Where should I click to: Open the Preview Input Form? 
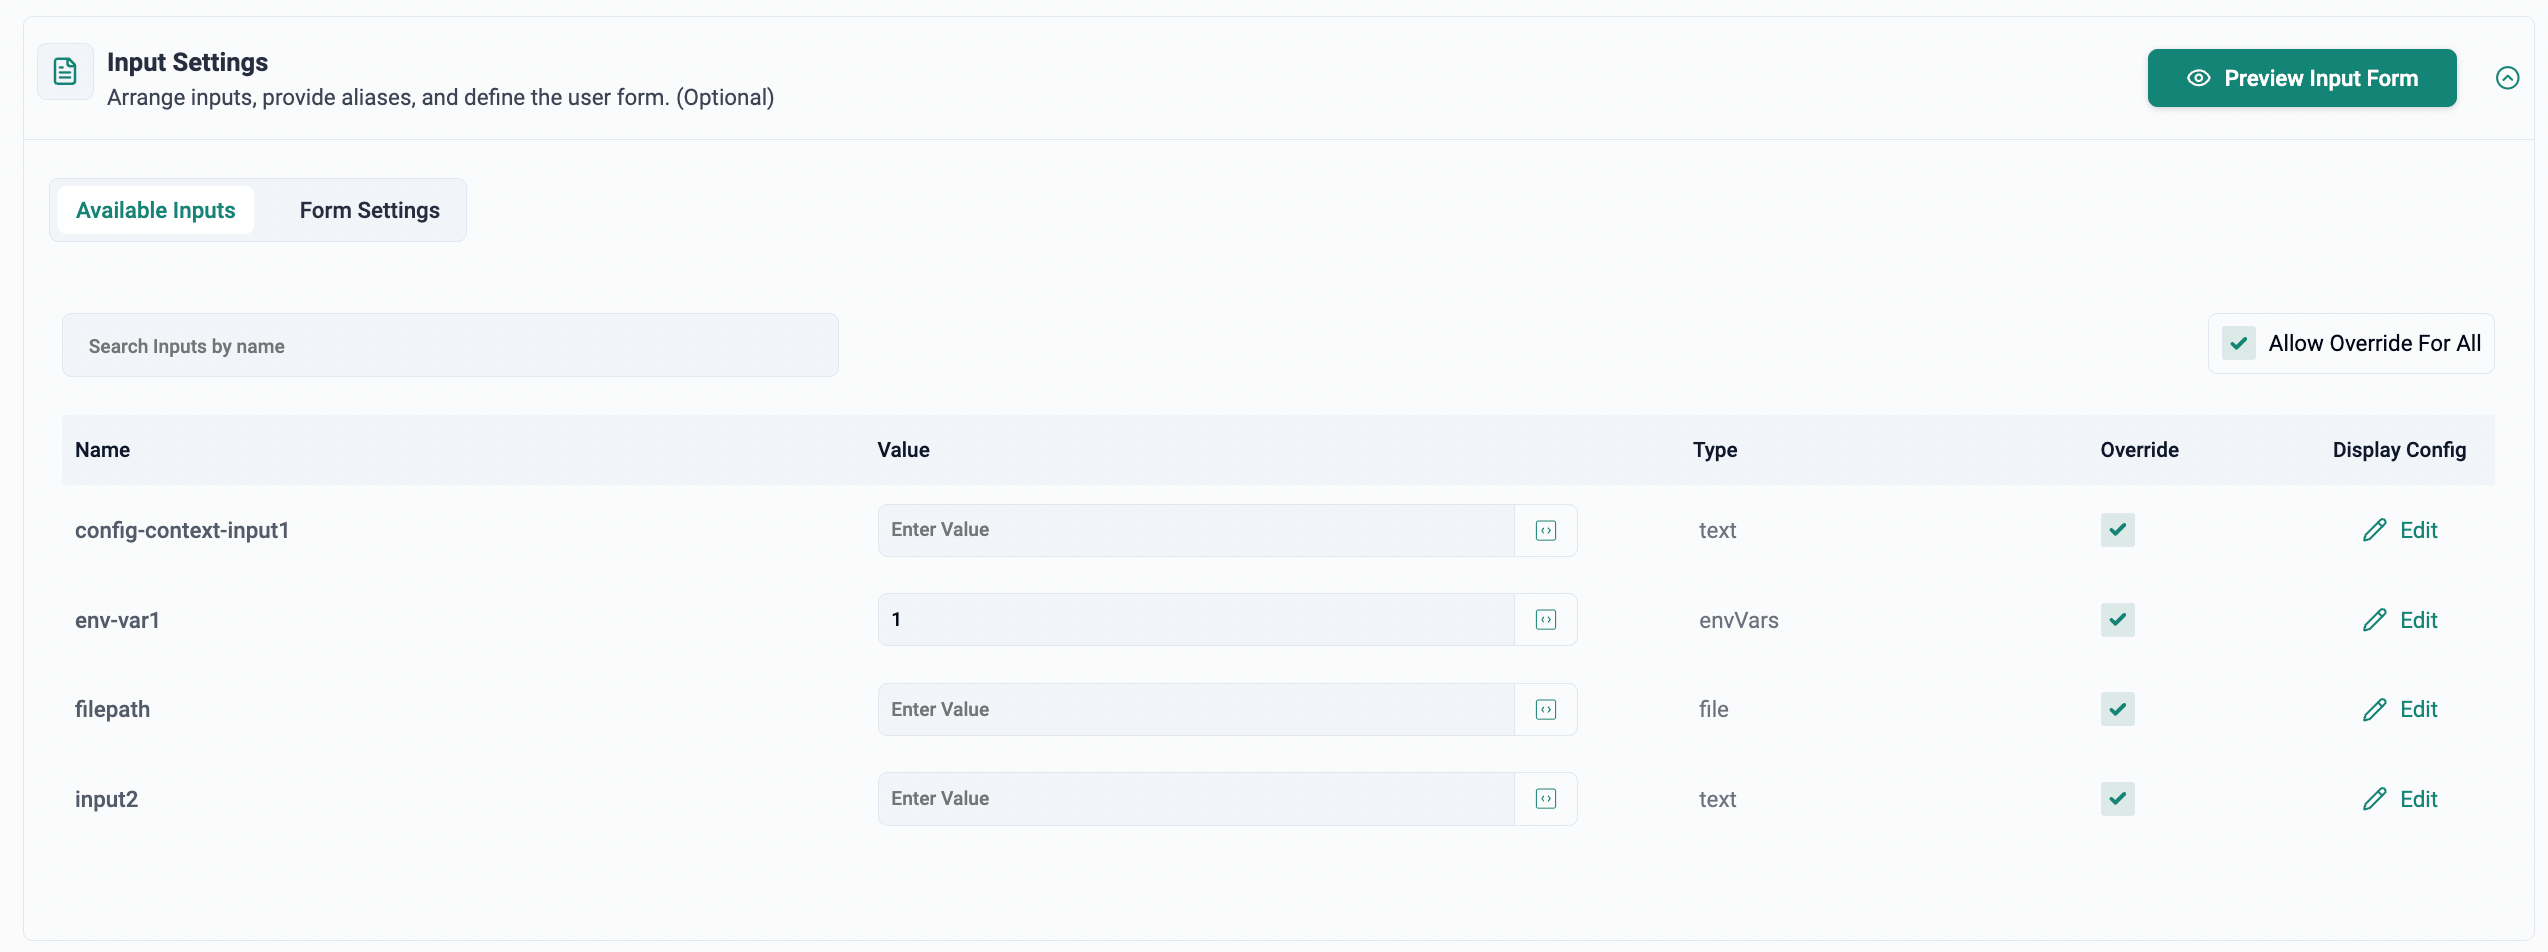click(2301, 78)
